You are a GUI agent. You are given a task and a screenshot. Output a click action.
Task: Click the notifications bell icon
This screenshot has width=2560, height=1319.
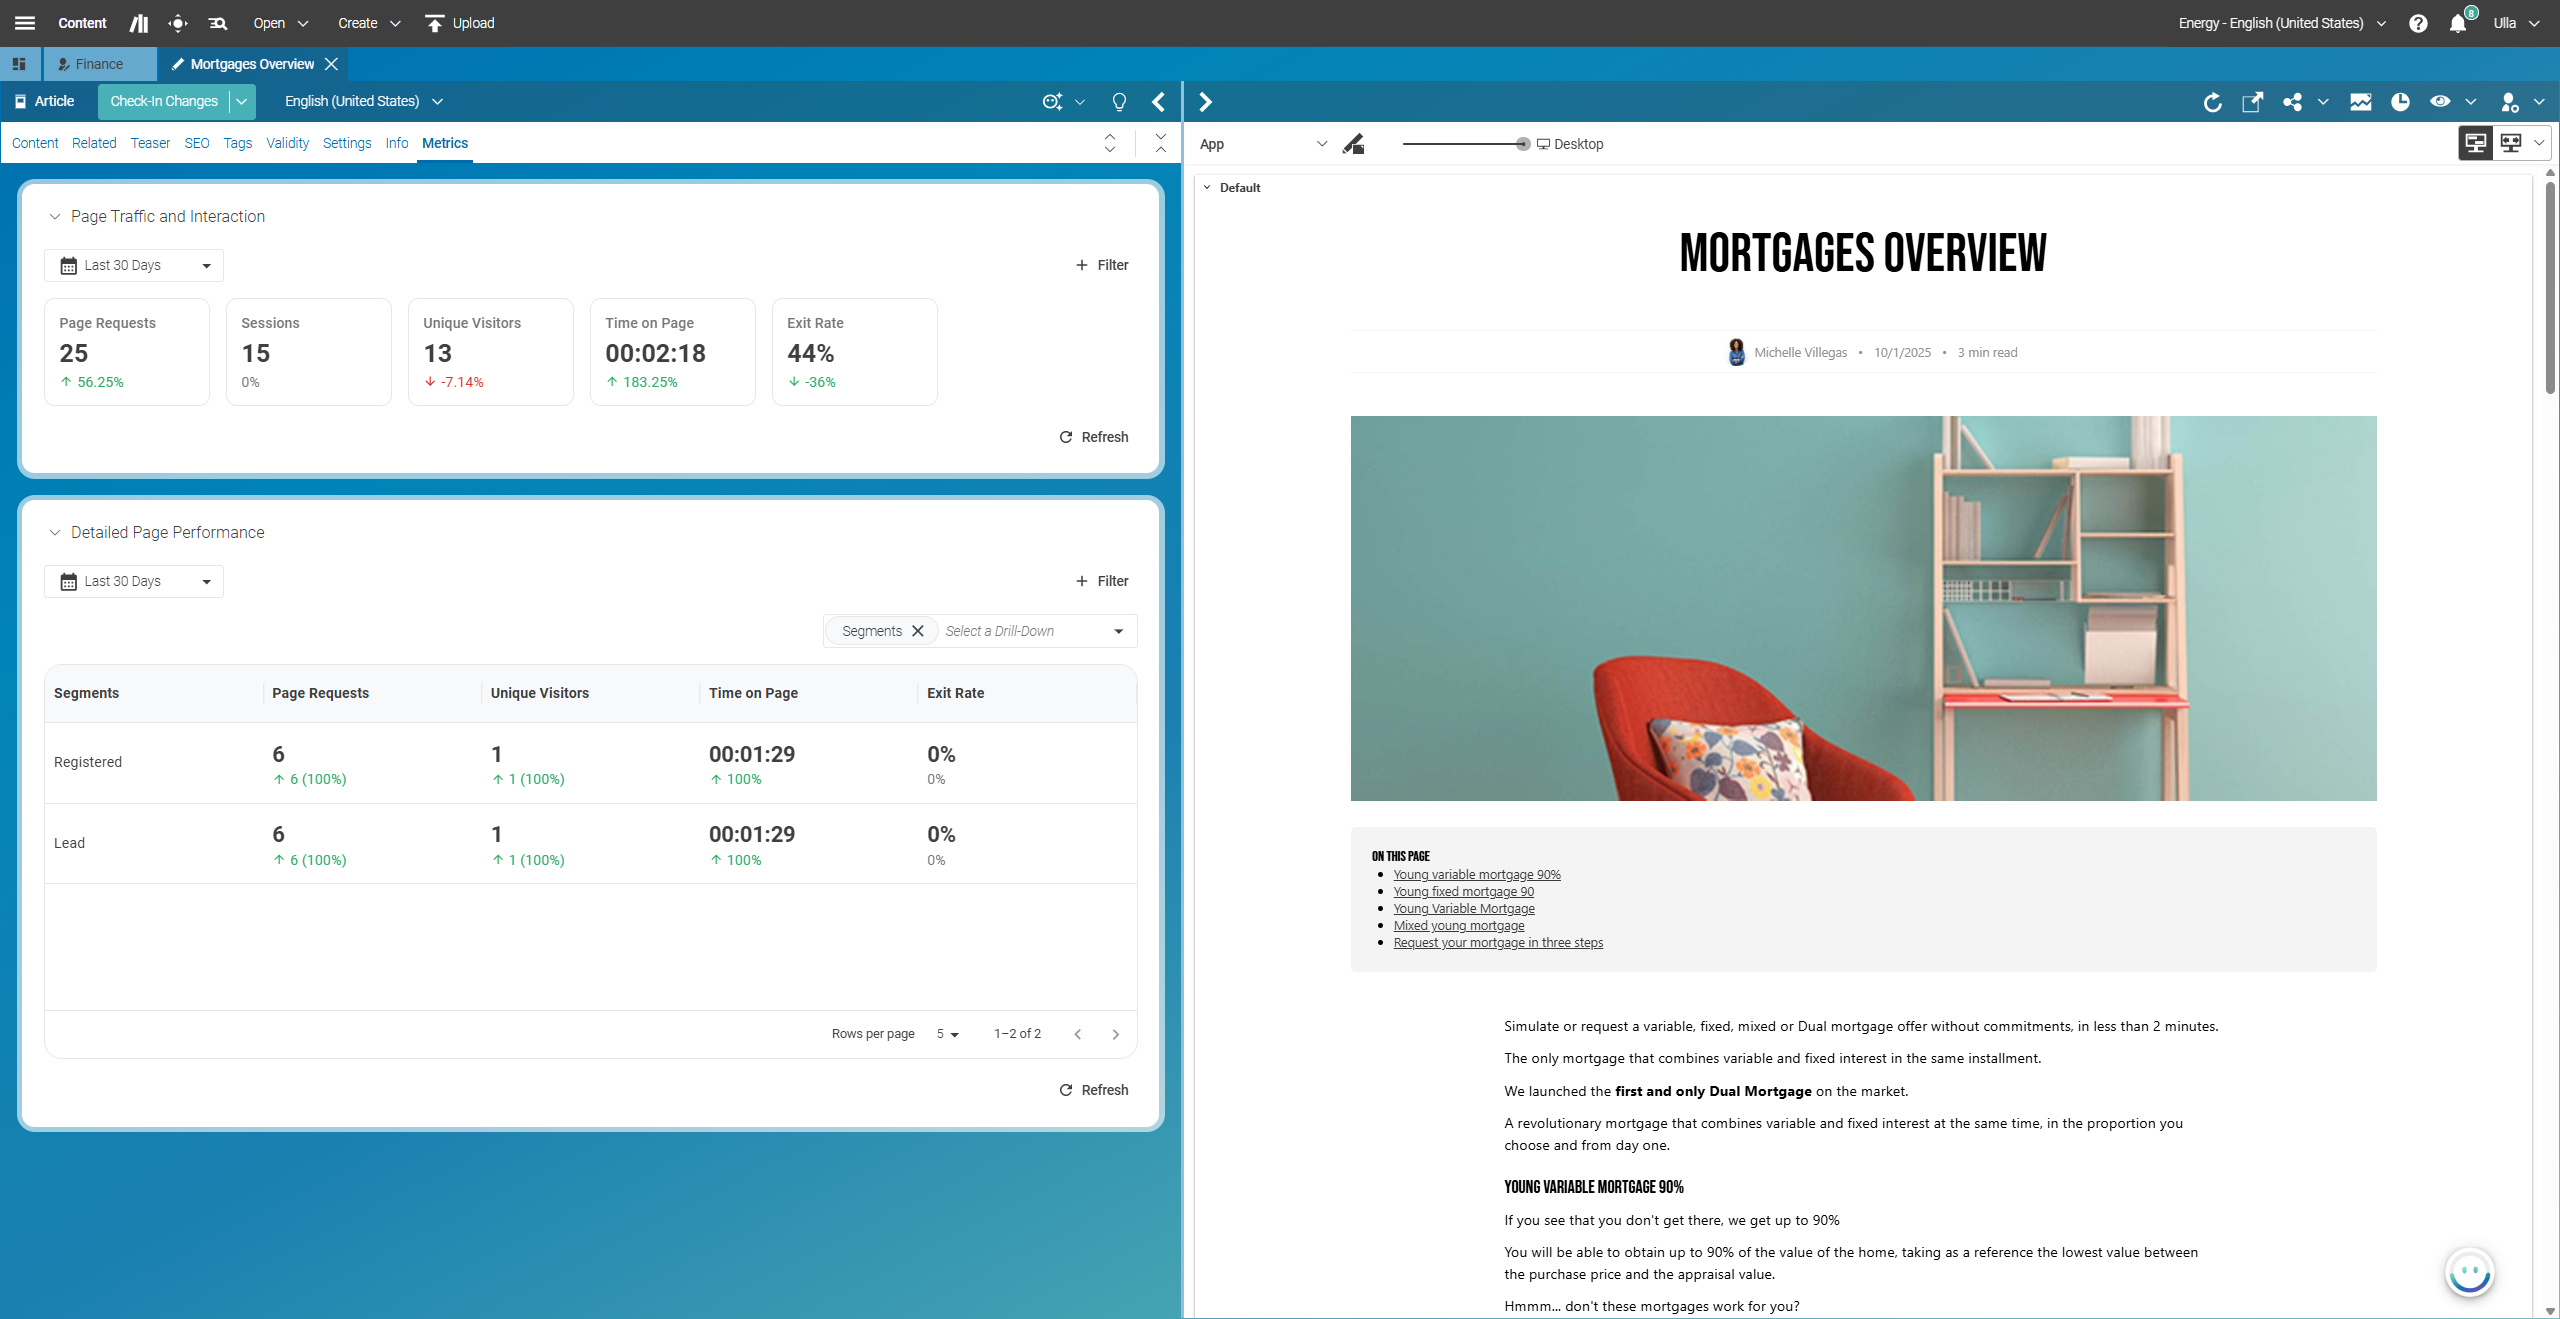[x=2458, y=23]
